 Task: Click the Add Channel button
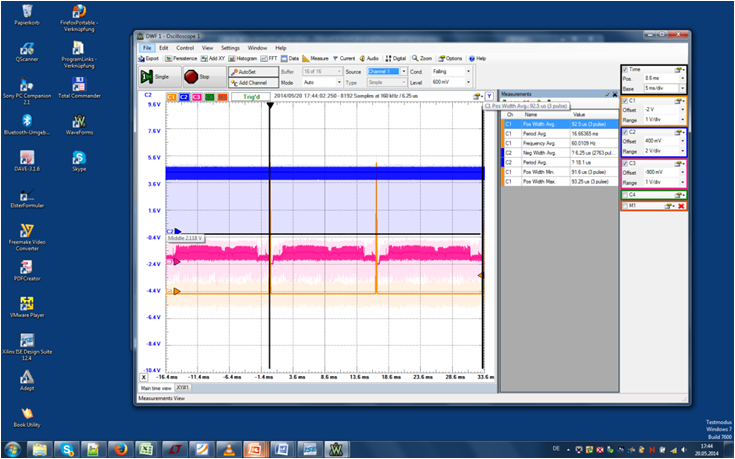250,82
